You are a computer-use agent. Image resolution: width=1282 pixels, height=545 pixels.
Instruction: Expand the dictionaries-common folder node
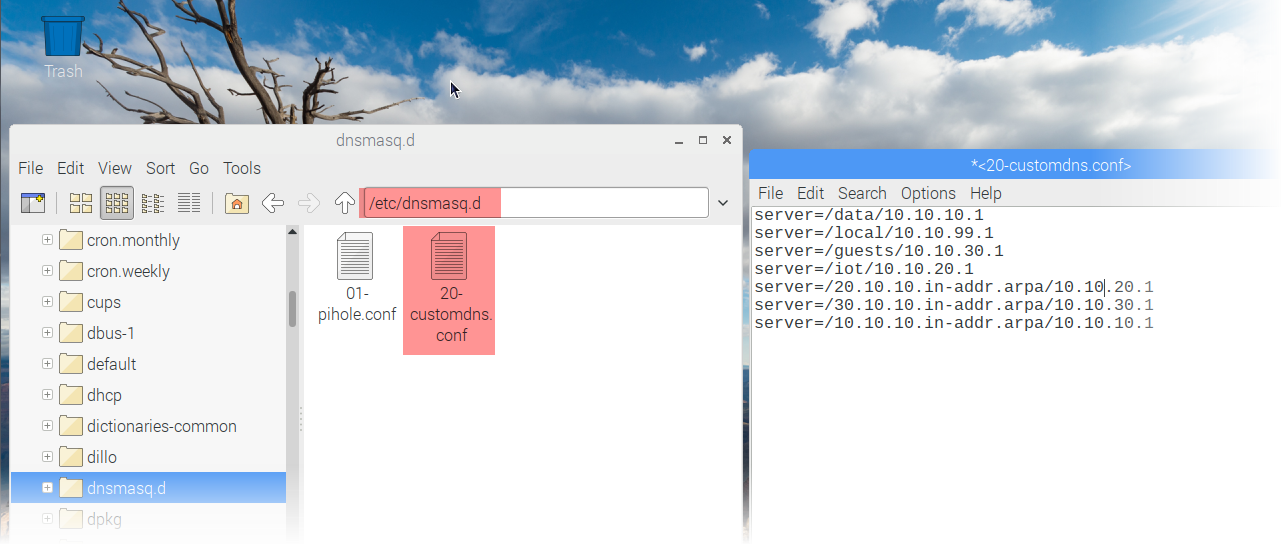47,426
